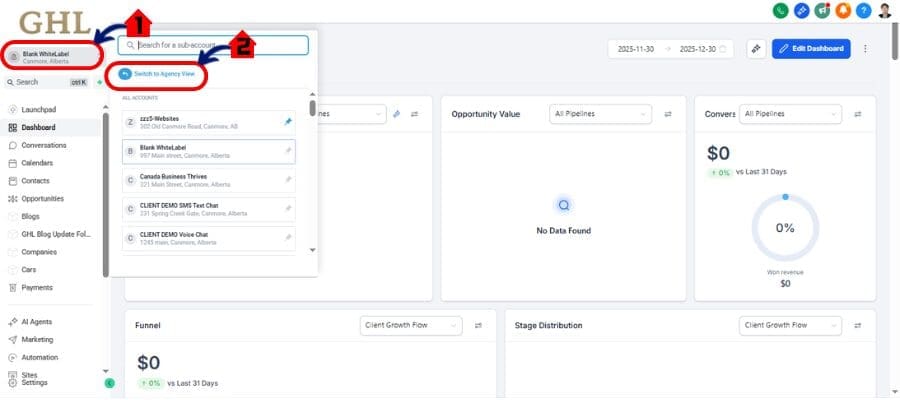Click the megaphone announcements icon
This screenshot has height=400, width=900.
tap(822, 11)
